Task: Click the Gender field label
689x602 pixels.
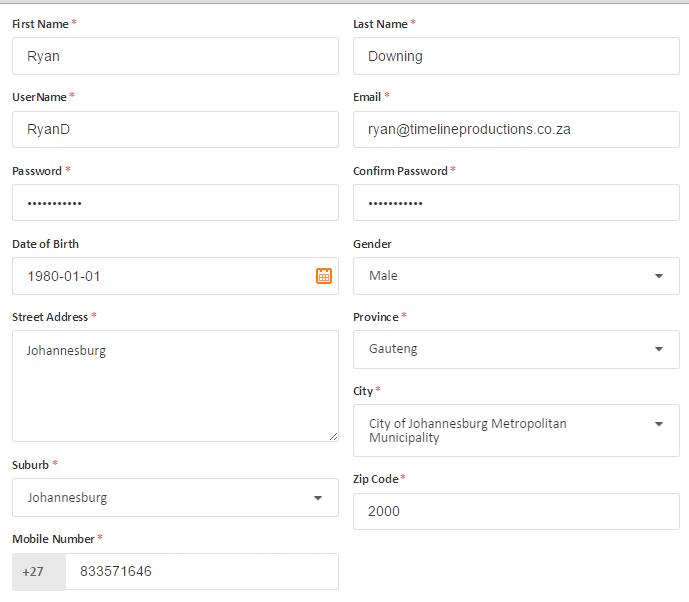Action: tap(372, 244)
